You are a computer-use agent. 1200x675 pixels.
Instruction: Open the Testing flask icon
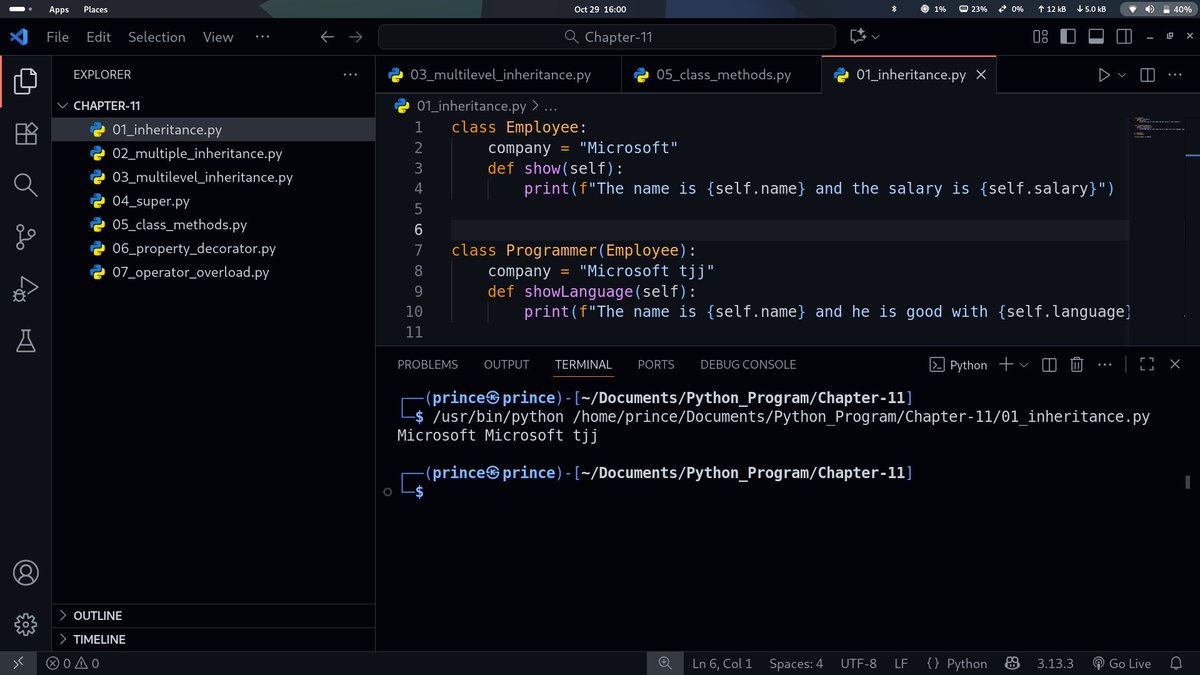click(x=26, y=341)
